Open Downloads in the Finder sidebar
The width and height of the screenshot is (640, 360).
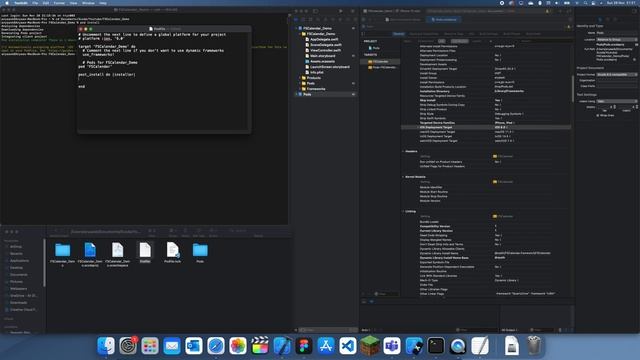click(19, 302)
